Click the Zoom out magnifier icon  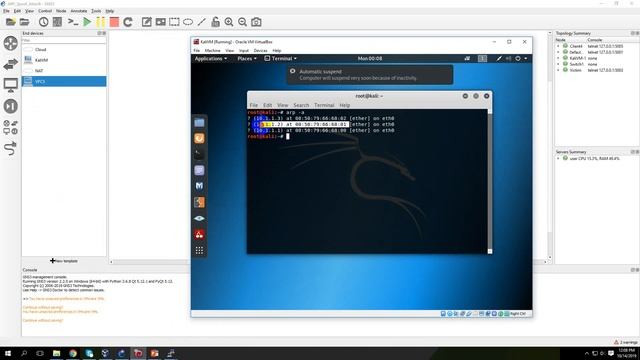tap(242, 22)
